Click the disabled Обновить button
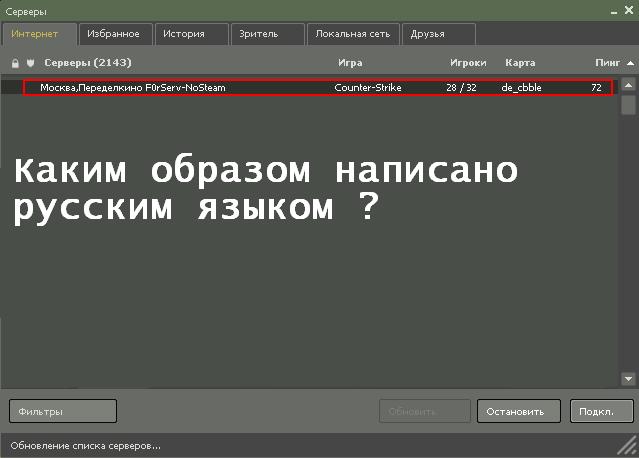Screen dimensions: 639x458 coord(425,411)
